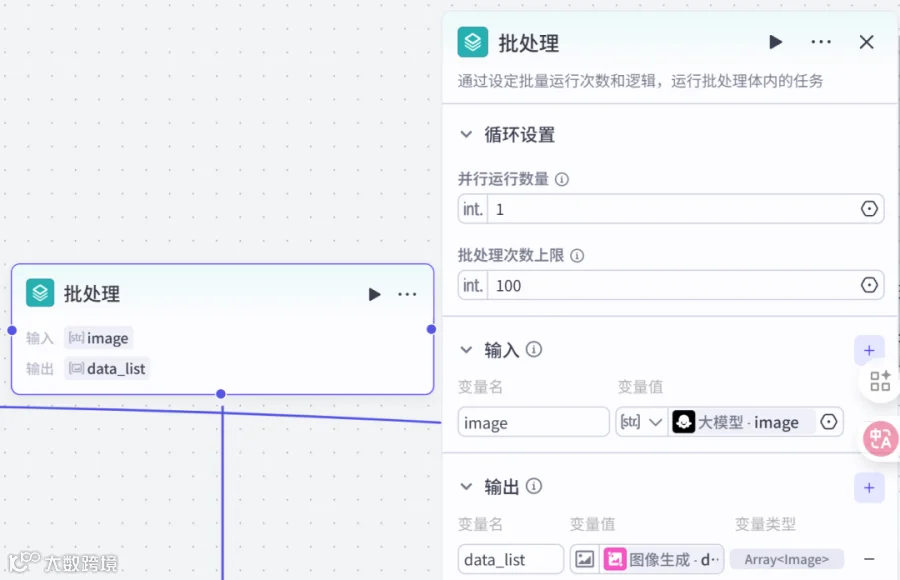The height and width of the screenshot is (580, 900).
Task: Open the str type dropdown for image
Action: (641, 422)
